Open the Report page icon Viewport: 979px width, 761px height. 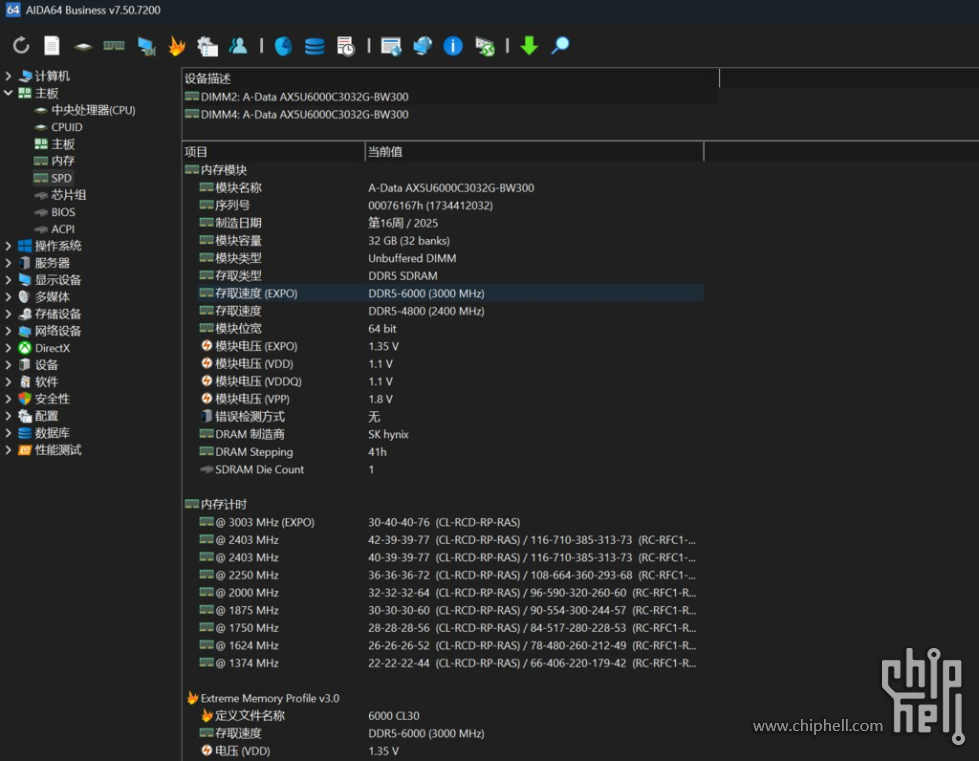pos(52,46)
